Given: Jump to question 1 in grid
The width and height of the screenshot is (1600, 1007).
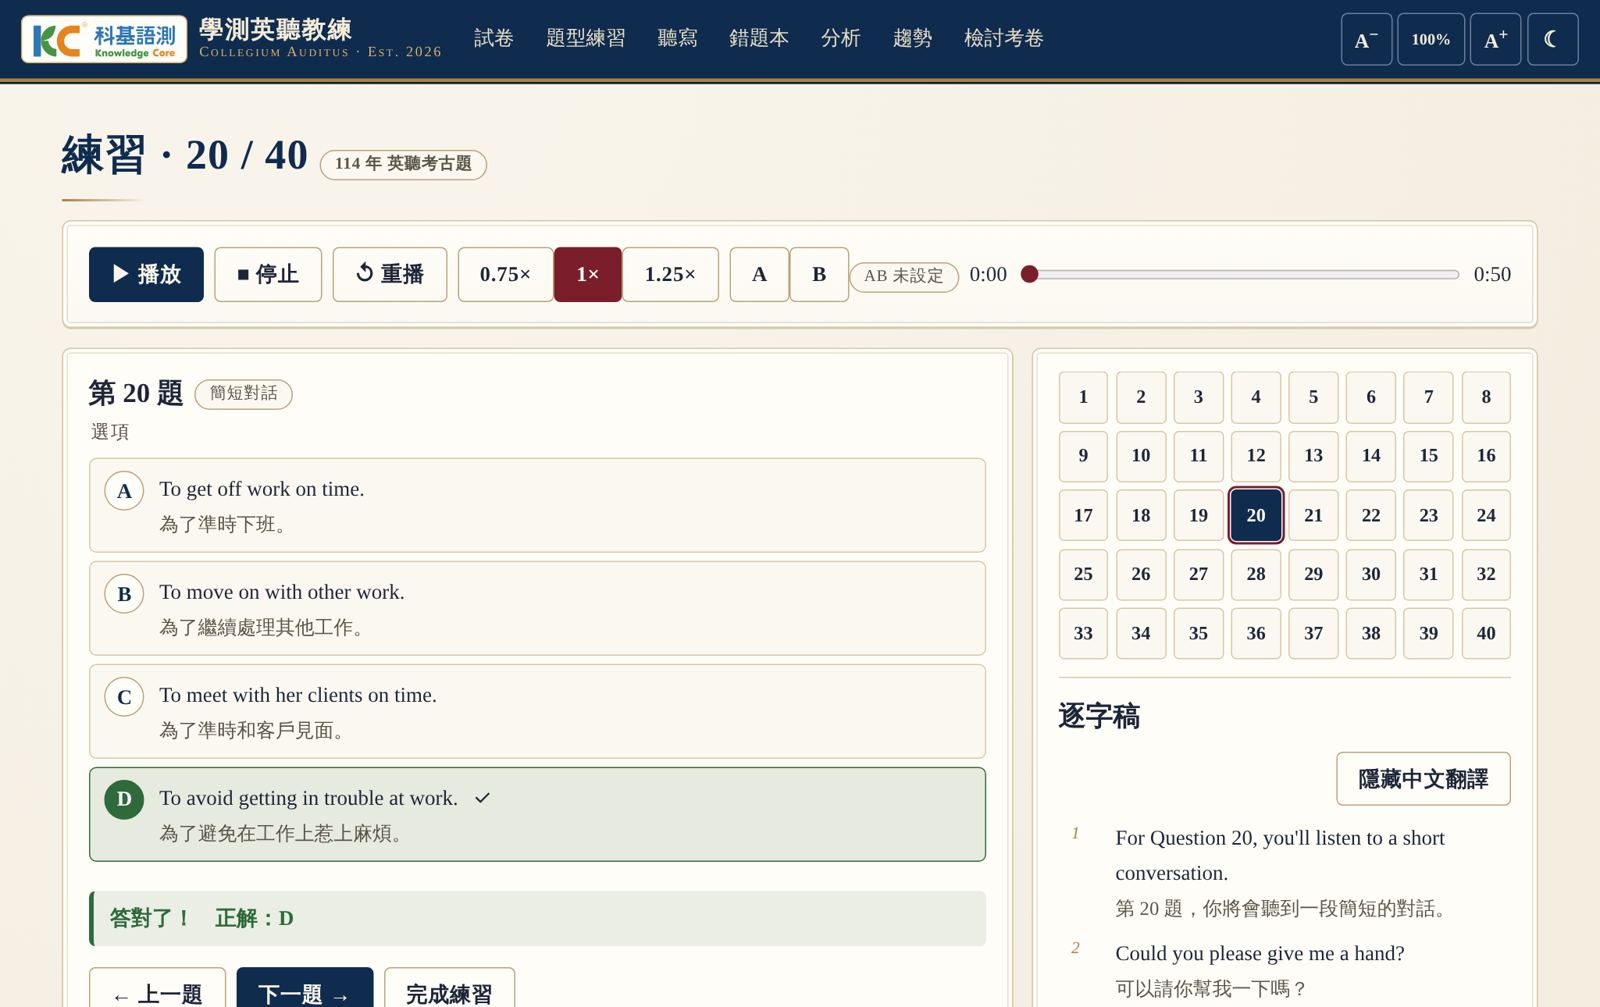Looking at the screenshot, I should coord(1083,397).
